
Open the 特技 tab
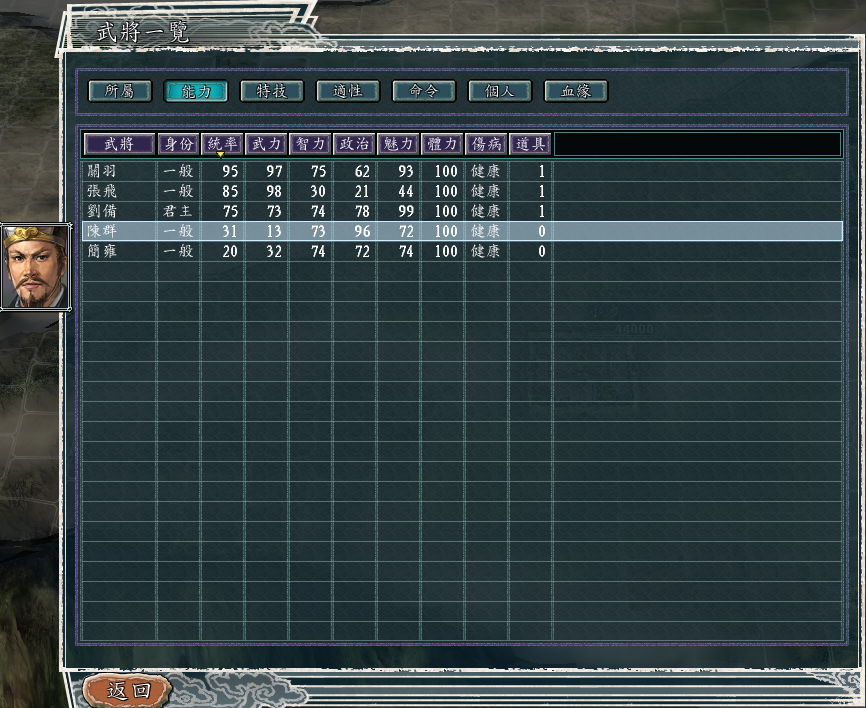(x=272, y=91)
